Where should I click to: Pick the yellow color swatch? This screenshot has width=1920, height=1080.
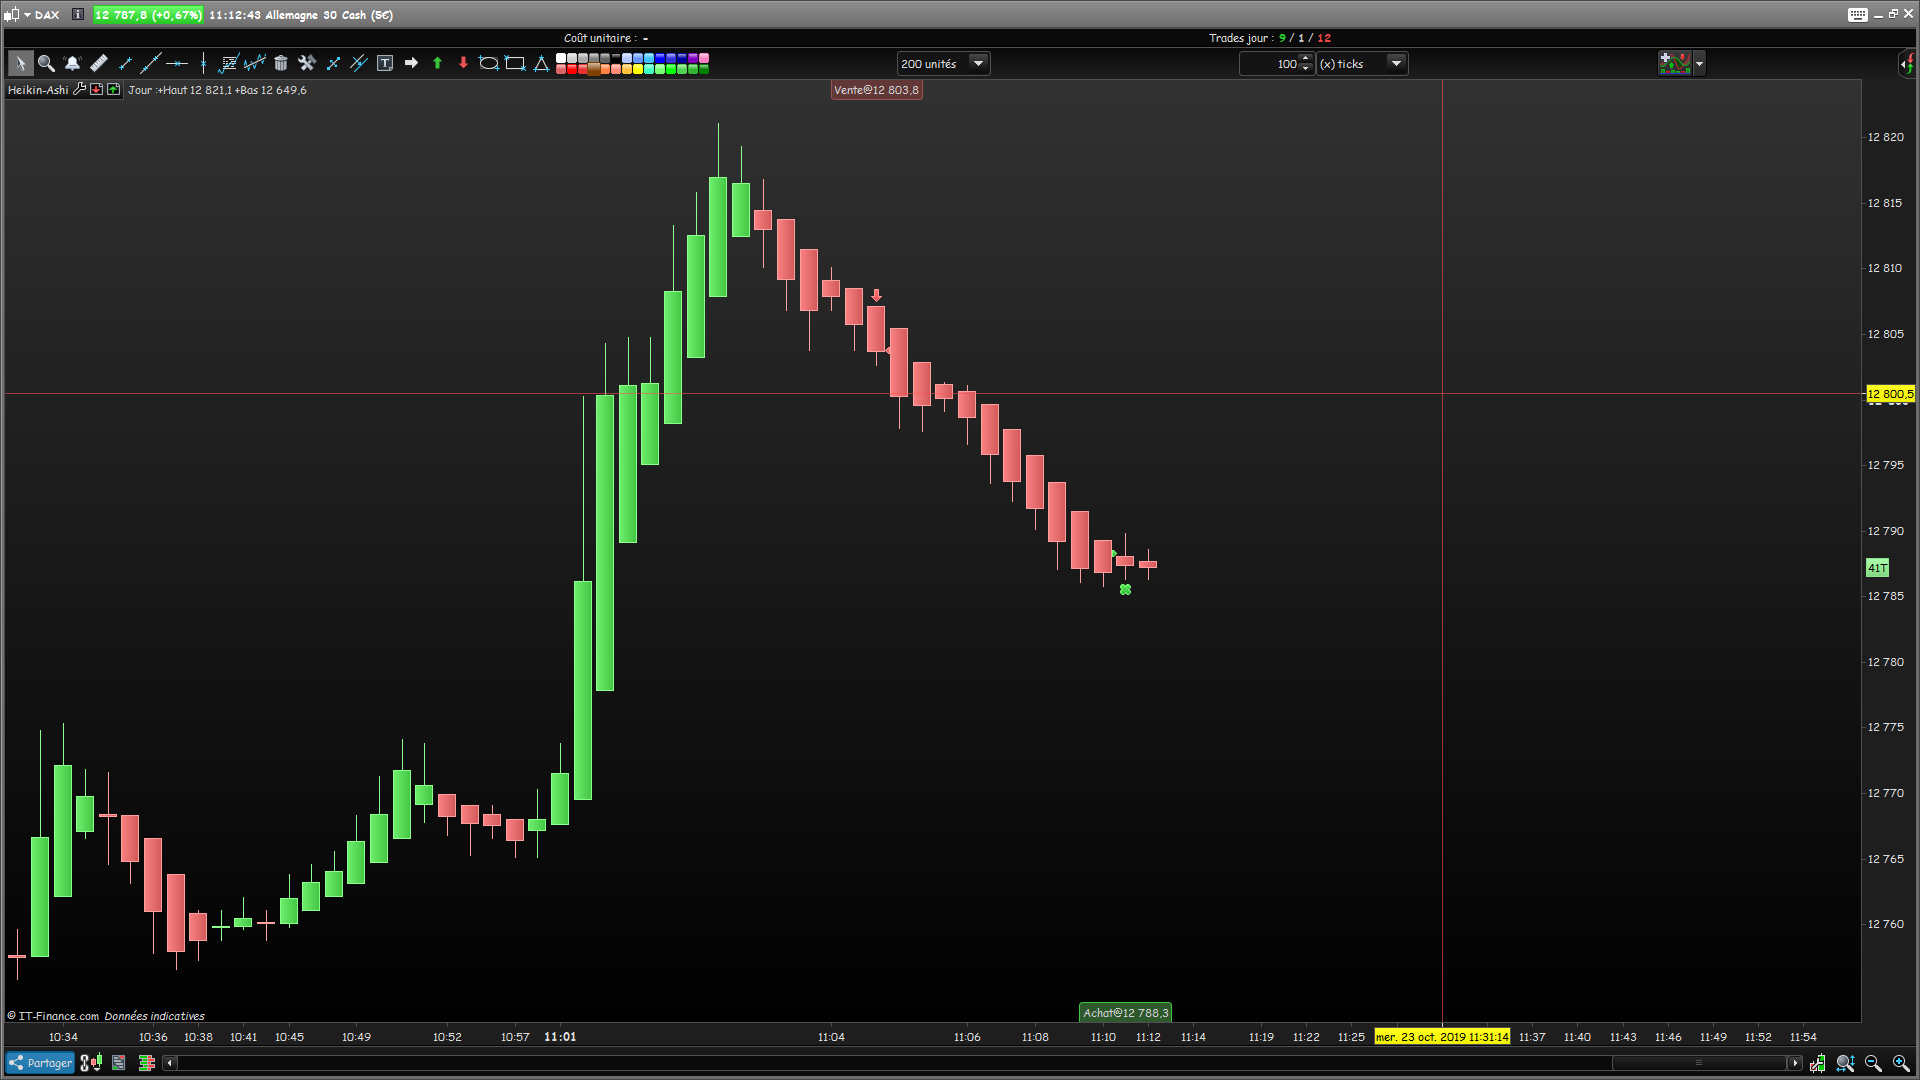pos(638,69)
